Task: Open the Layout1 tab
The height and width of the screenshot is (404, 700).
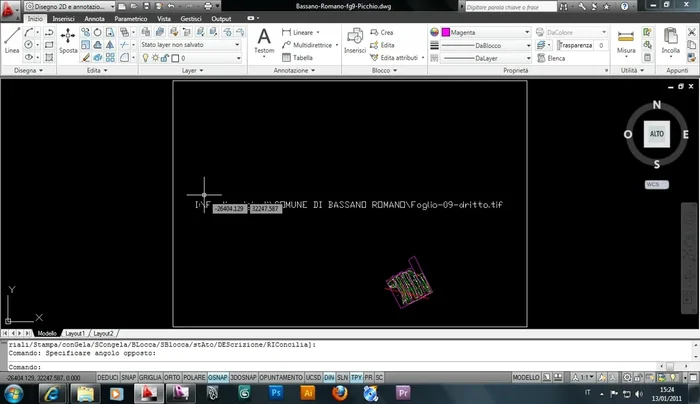Action: point(76,332)
